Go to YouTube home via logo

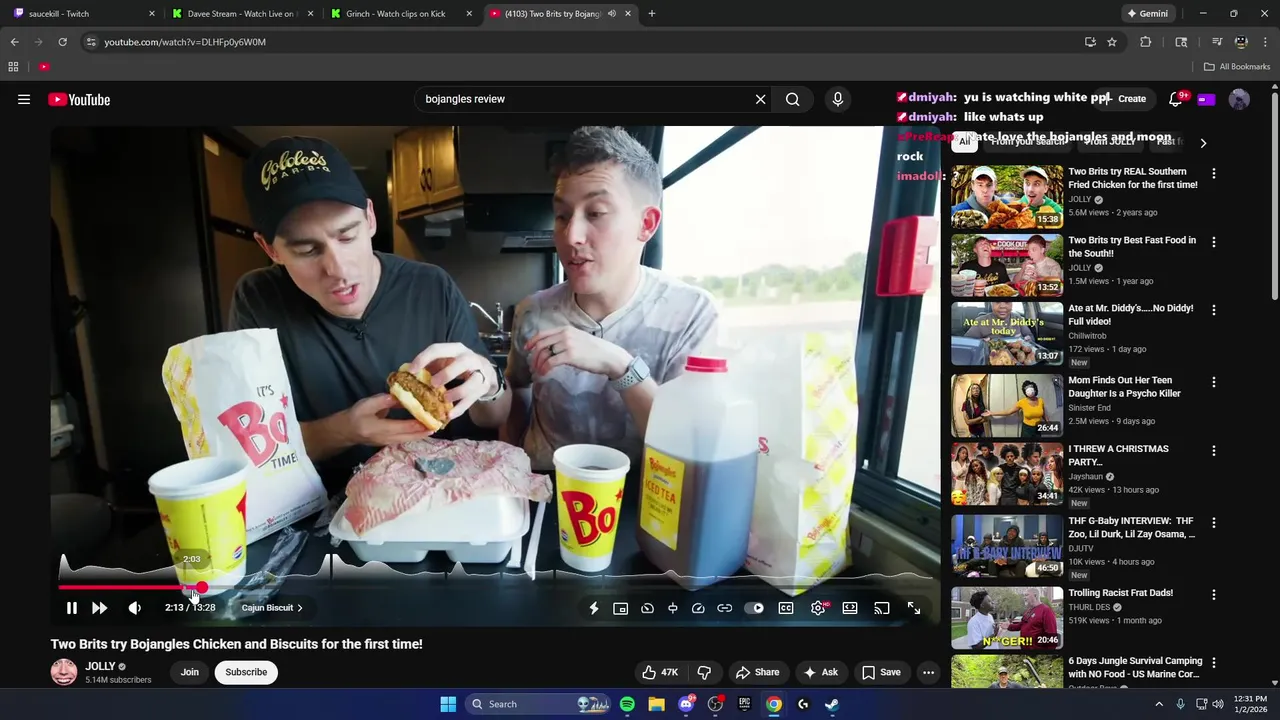click(x=79, y=99)
